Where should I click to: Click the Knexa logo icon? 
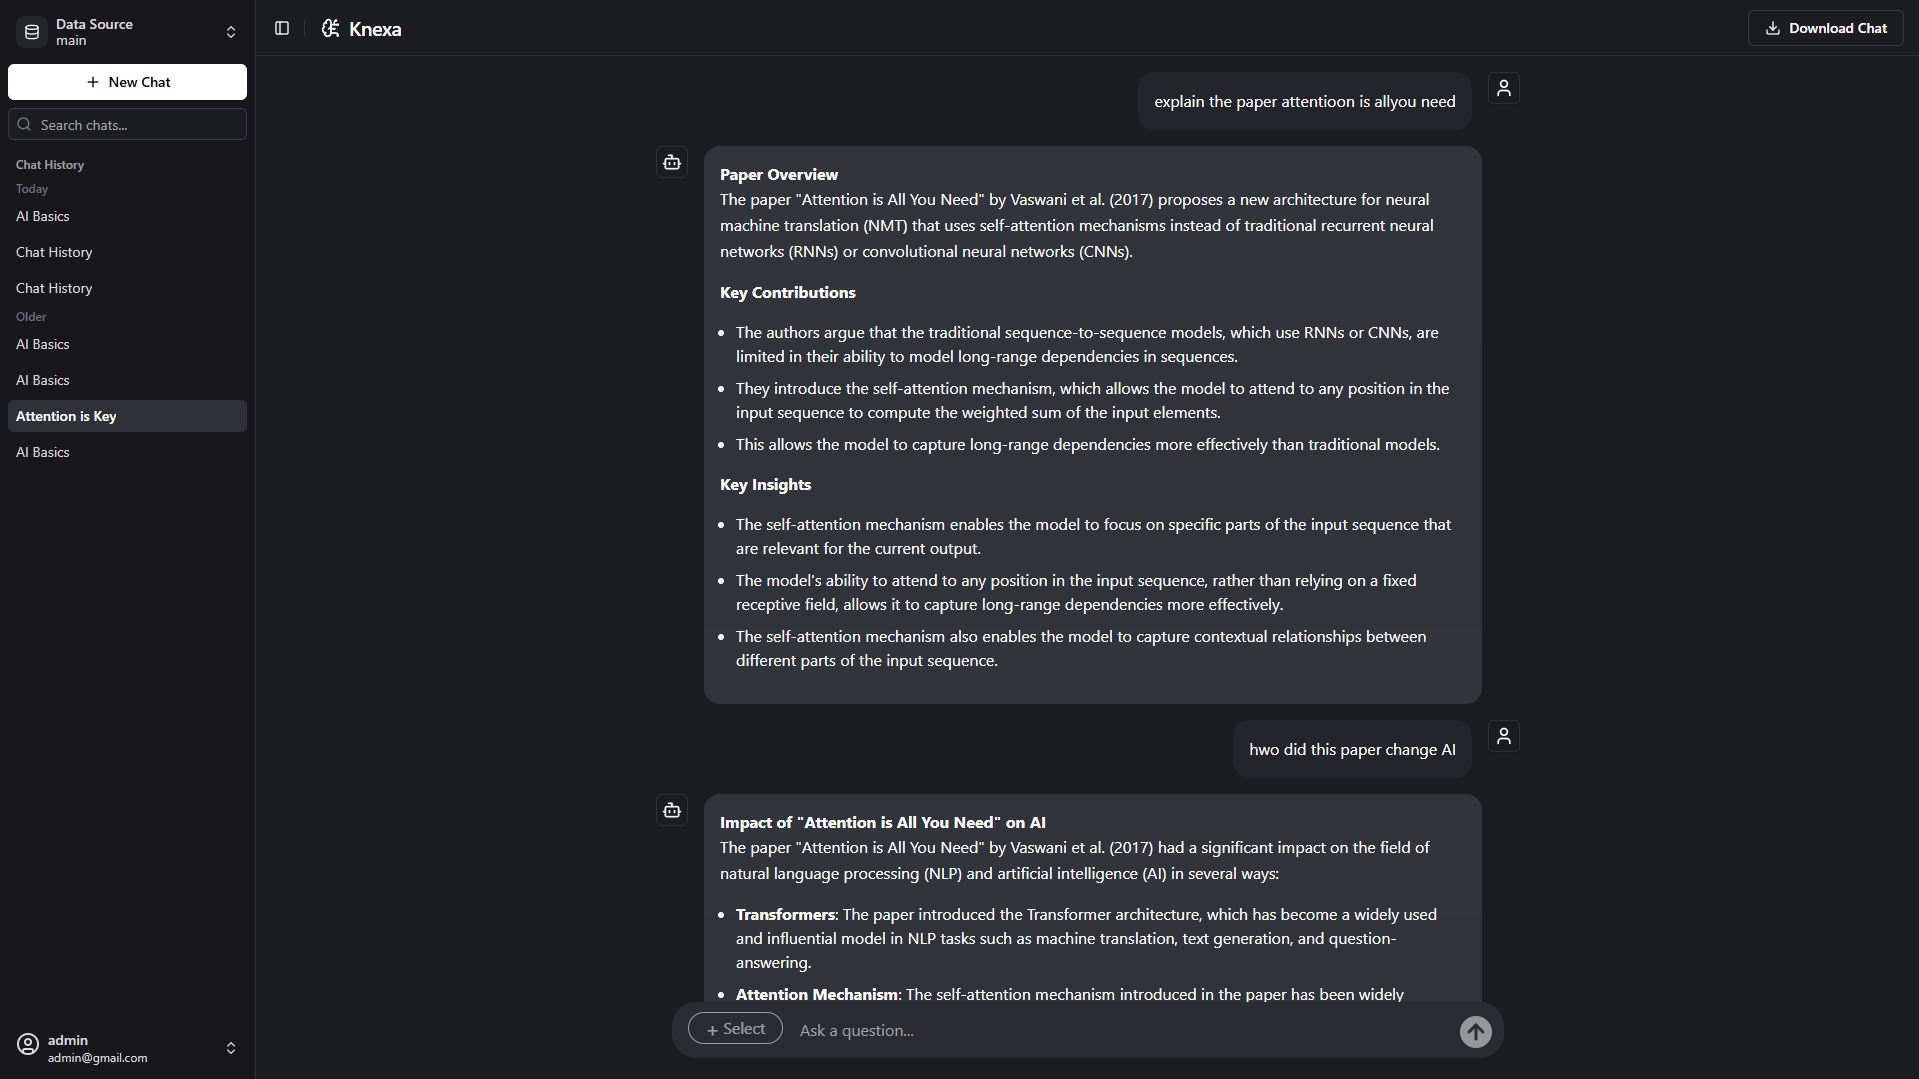coord(330,28)
